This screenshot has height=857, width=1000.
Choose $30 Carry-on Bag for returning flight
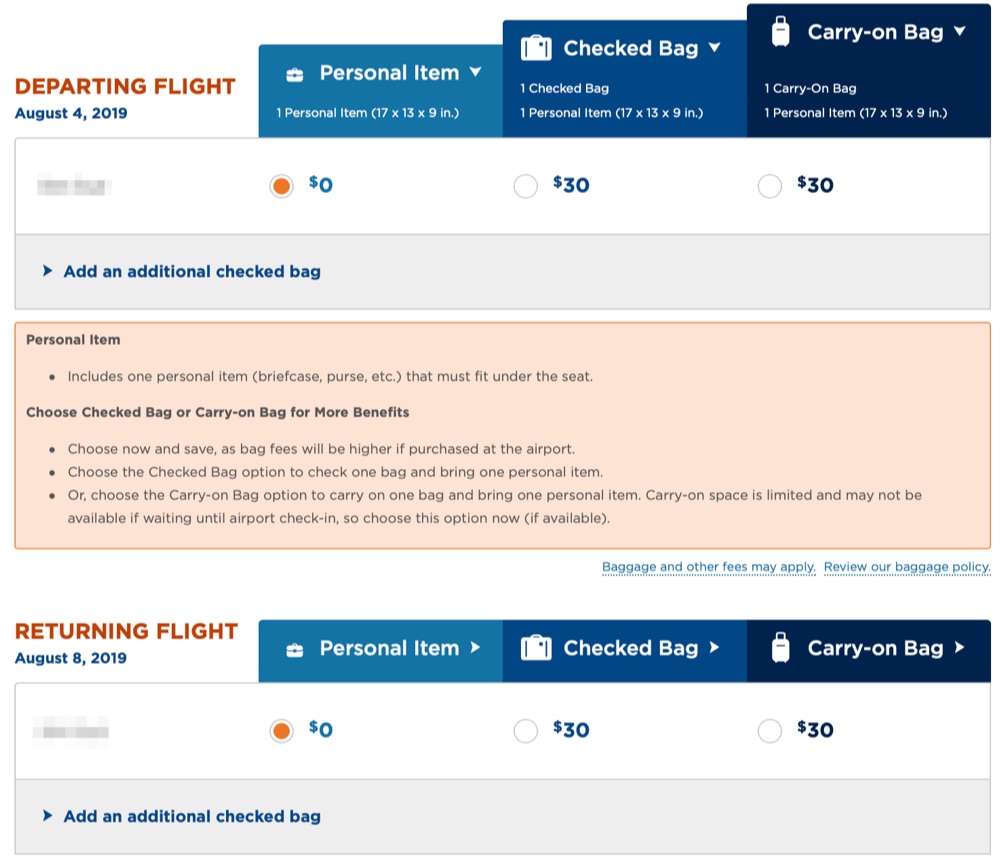click(x=770, y=731)
